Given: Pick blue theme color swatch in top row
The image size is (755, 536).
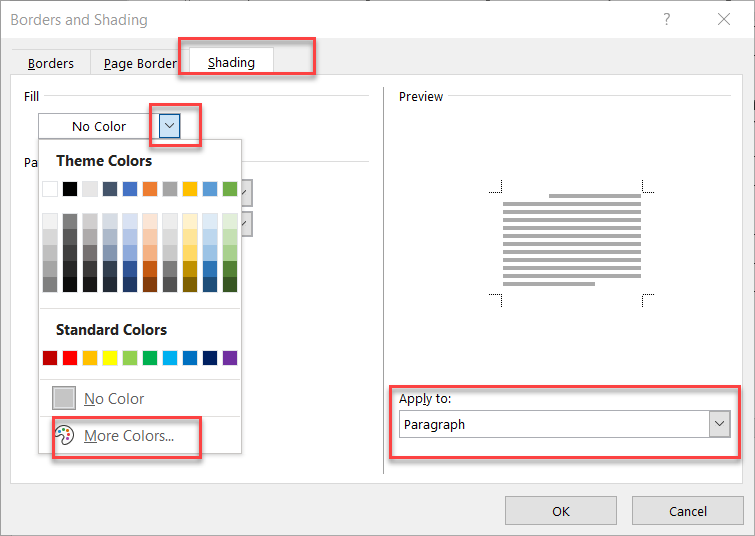Looking at the screenshot, I should pos(130,189).
